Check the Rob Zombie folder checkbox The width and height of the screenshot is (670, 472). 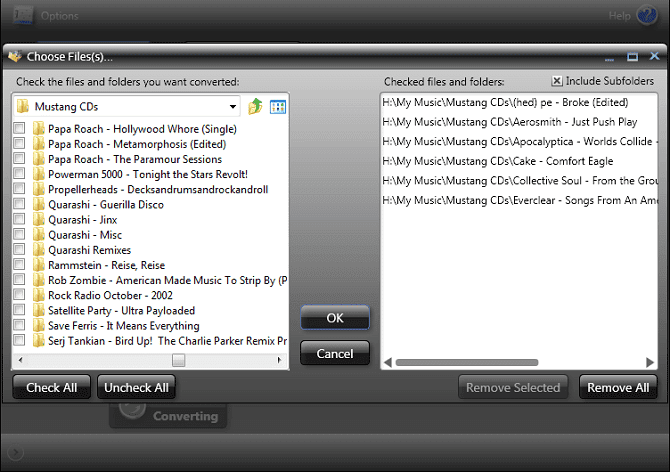click(19, 279)
